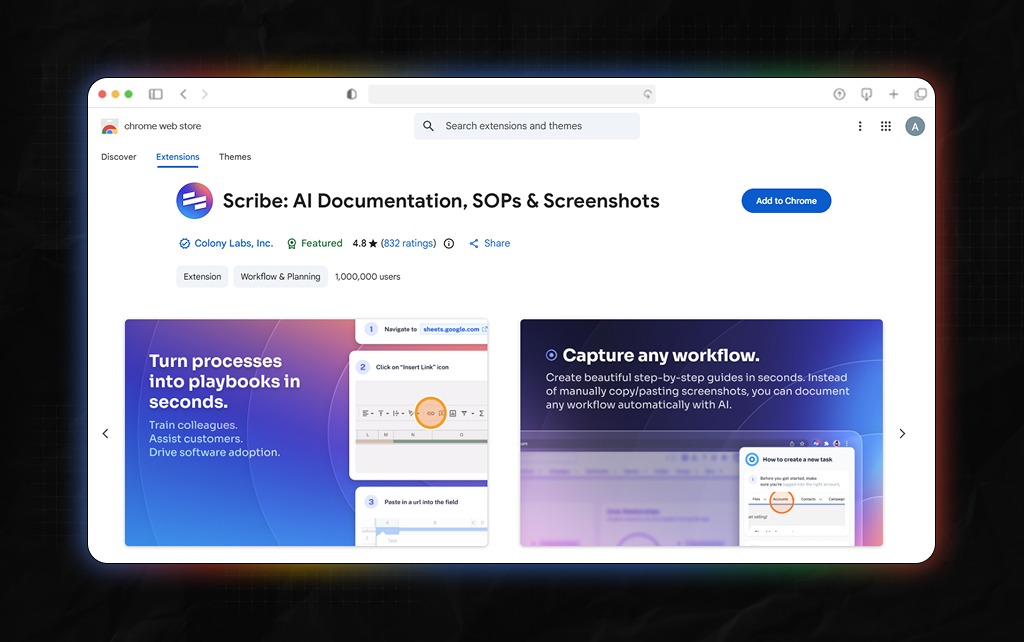Open the Google apps grid

tap(886, 126)
